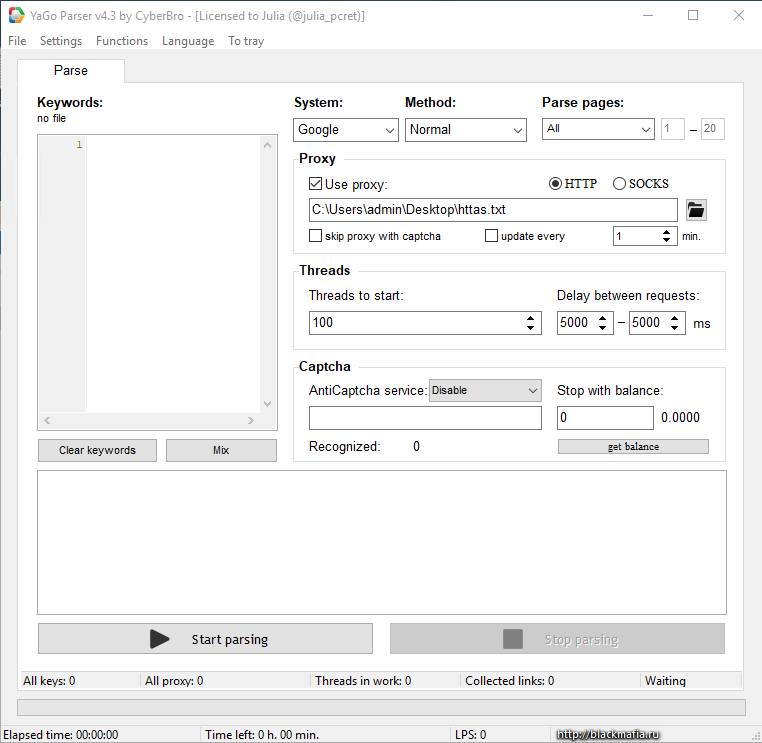Click the folder icon to browse proxy file
This screenshot has height=743, width=762.
coord(696,210)
